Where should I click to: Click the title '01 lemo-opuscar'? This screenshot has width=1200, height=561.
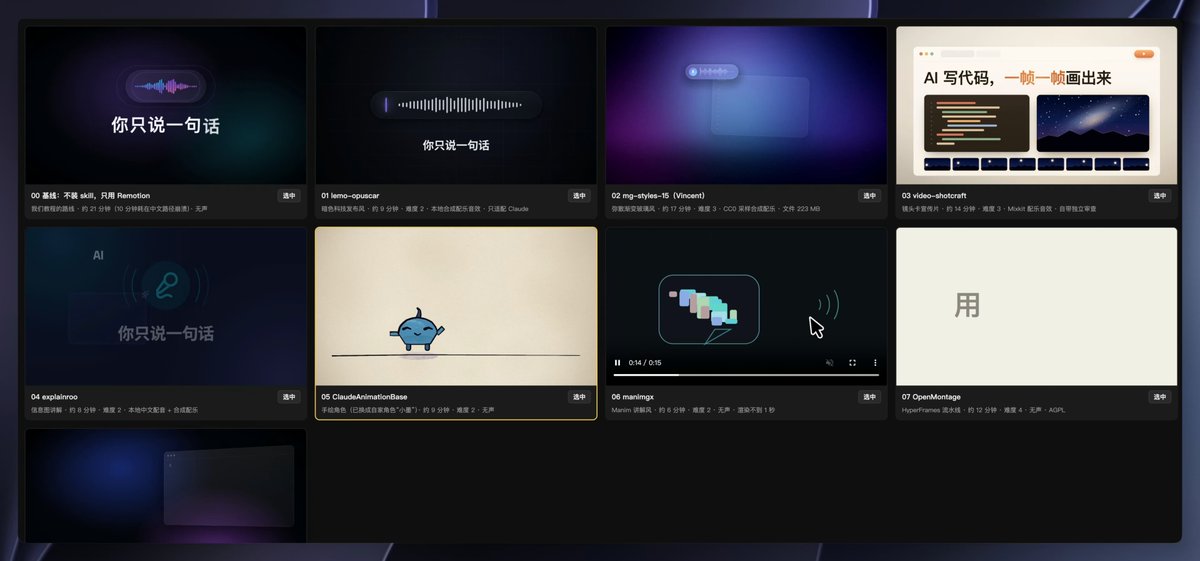coord(350,196)
